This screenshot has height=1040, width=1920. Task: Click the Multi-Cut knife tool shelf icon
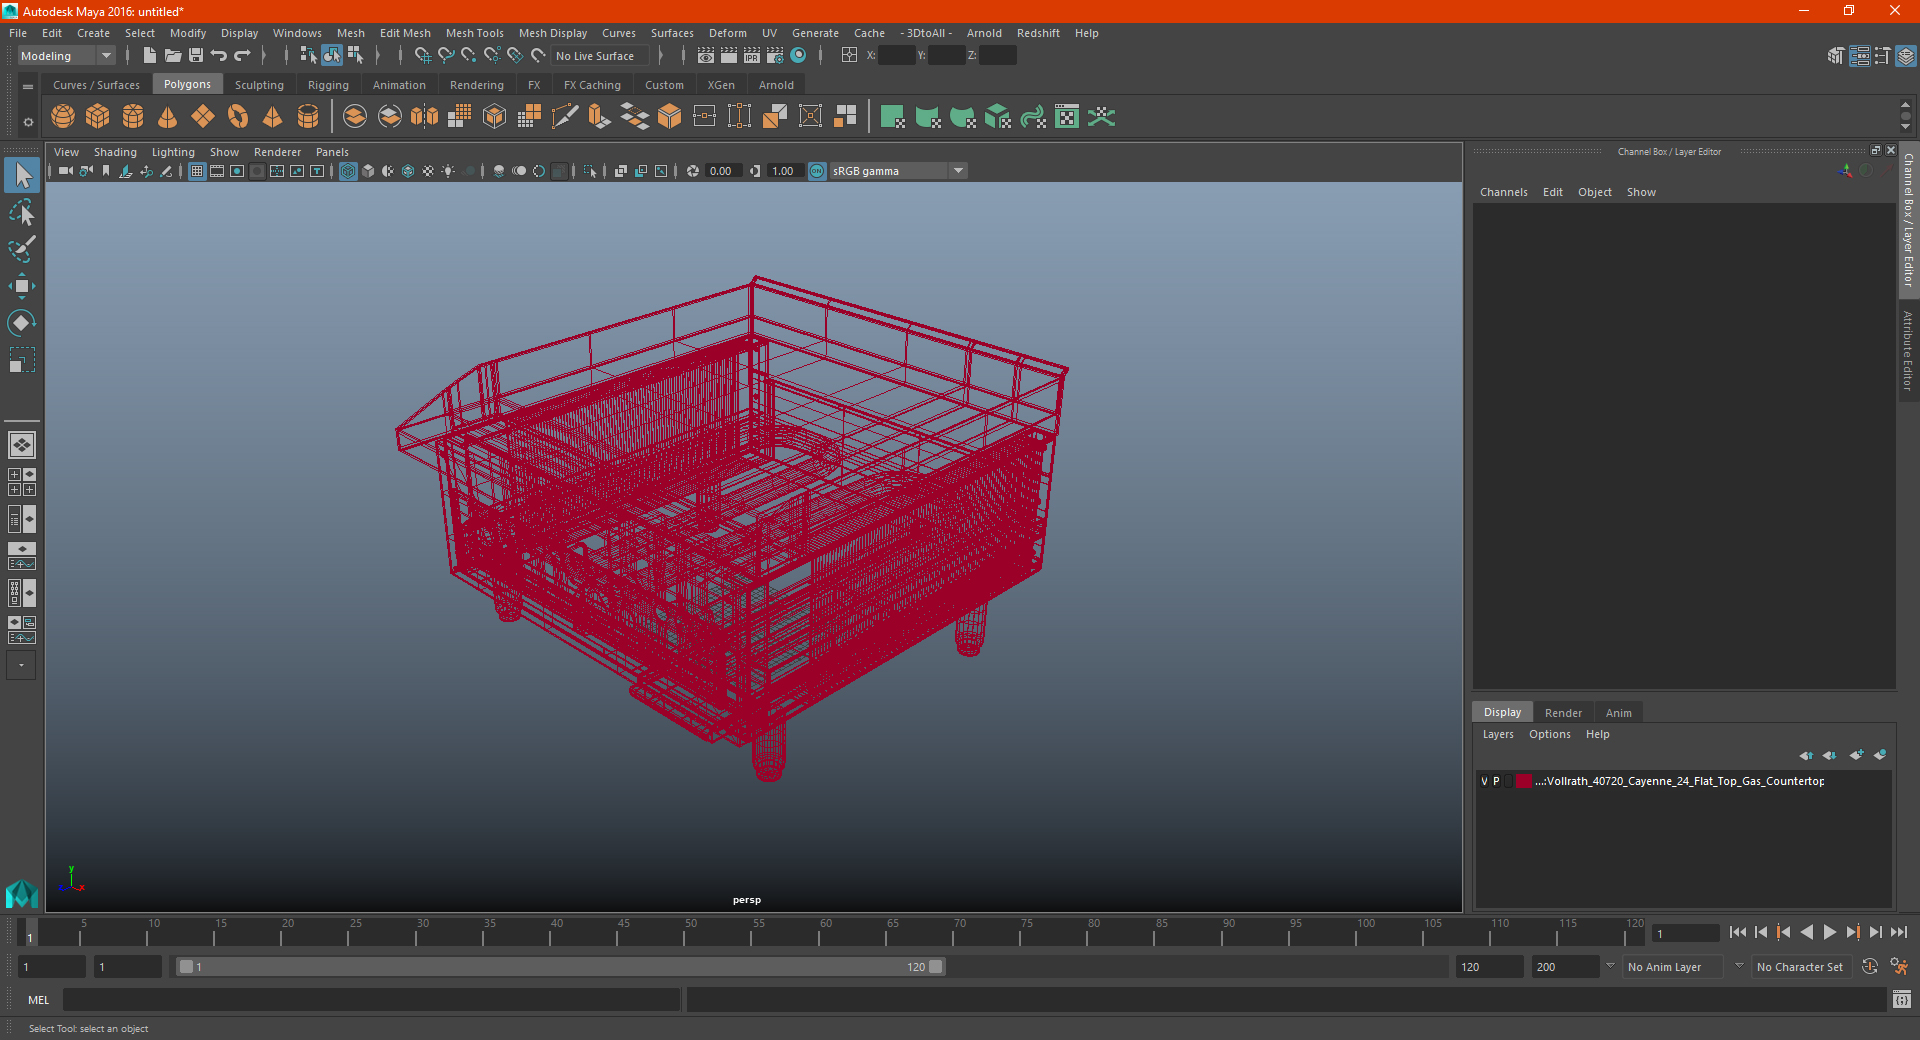click(565, 117)
